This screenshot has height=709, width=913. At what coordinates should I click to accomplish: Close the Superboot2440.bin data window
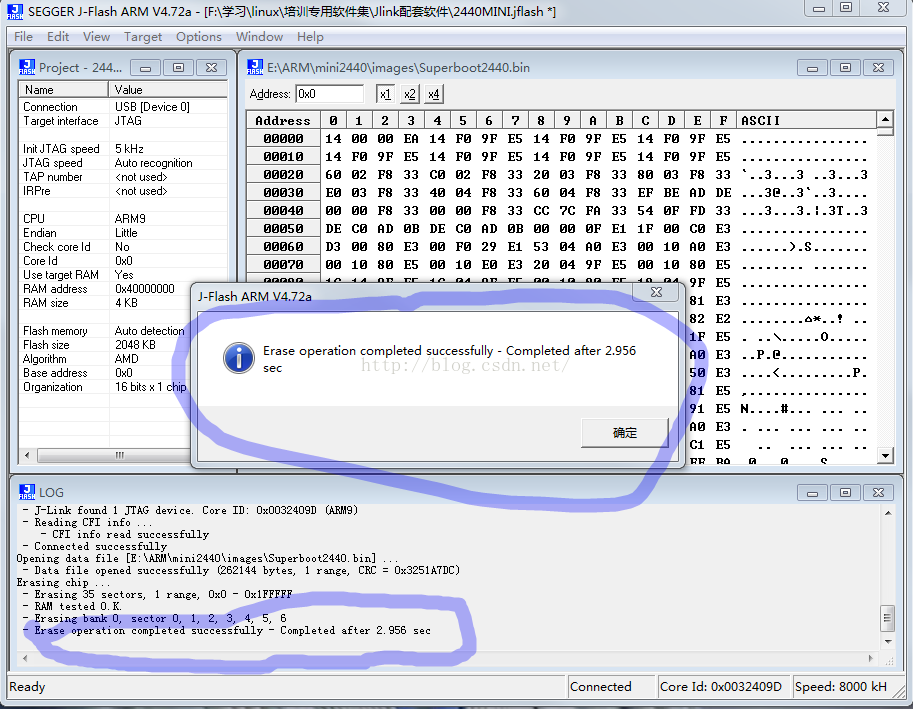pyautogui.click(x=878, y=68)
